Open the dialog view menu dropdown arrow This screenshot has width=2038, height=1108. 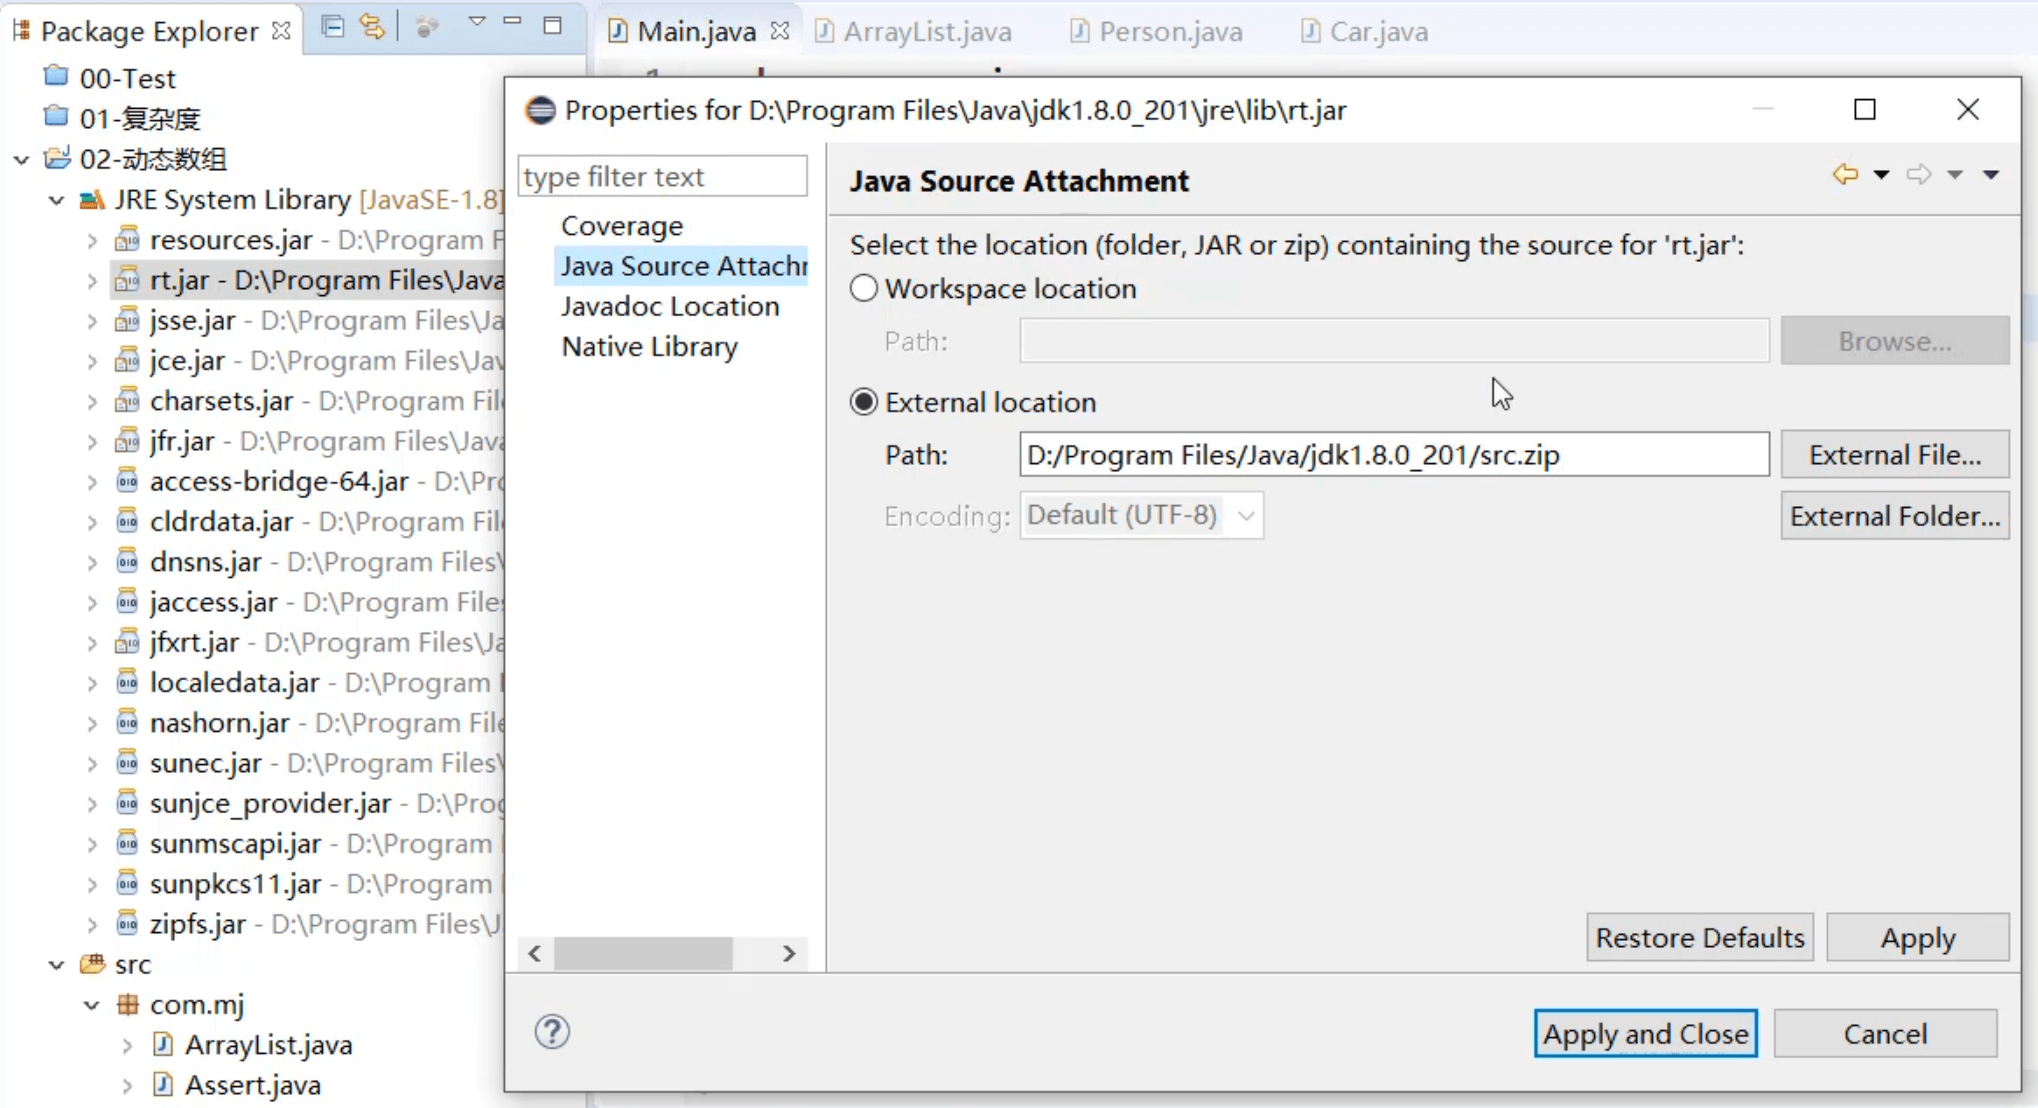1991,175
